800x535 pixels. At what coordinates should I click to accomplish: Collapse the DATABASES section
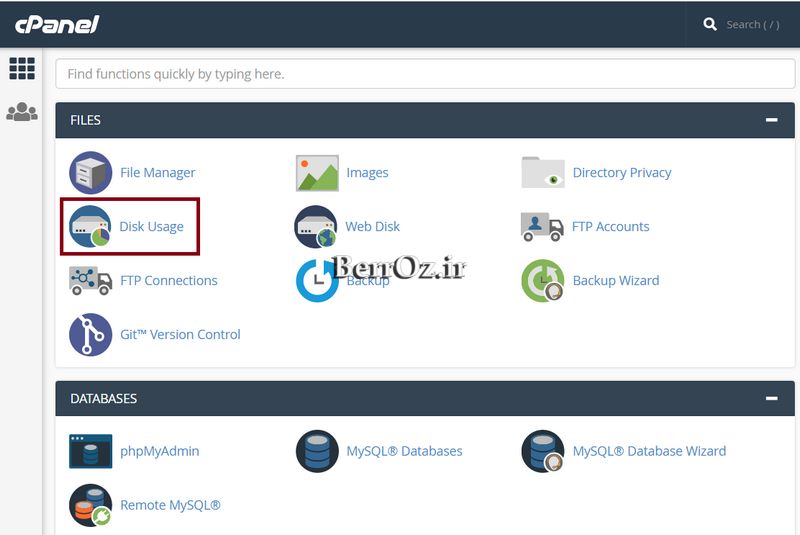[771, 398]
